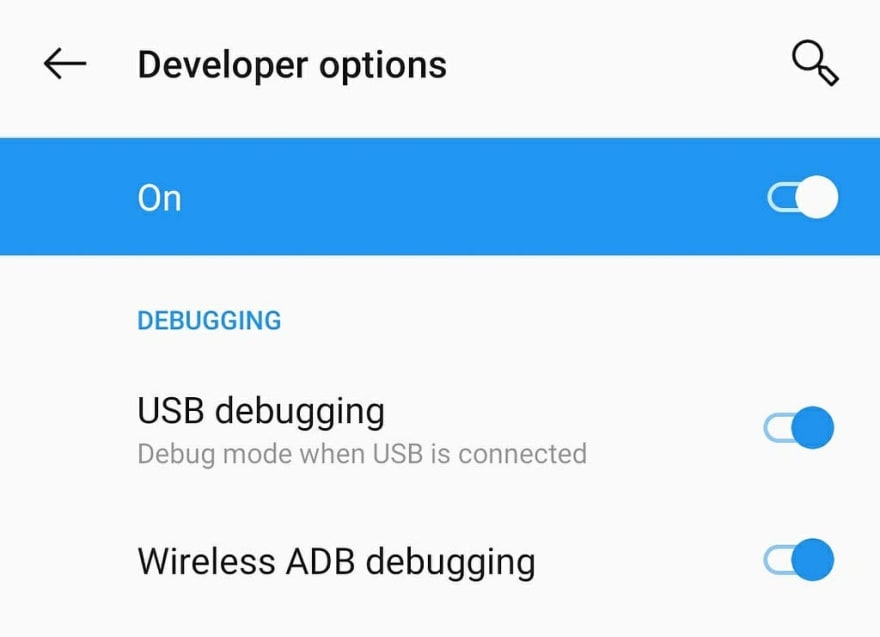Open search with the magnifier icon
Image resolution: width=880 pixels, height=637 pixels.
point(815,63)
